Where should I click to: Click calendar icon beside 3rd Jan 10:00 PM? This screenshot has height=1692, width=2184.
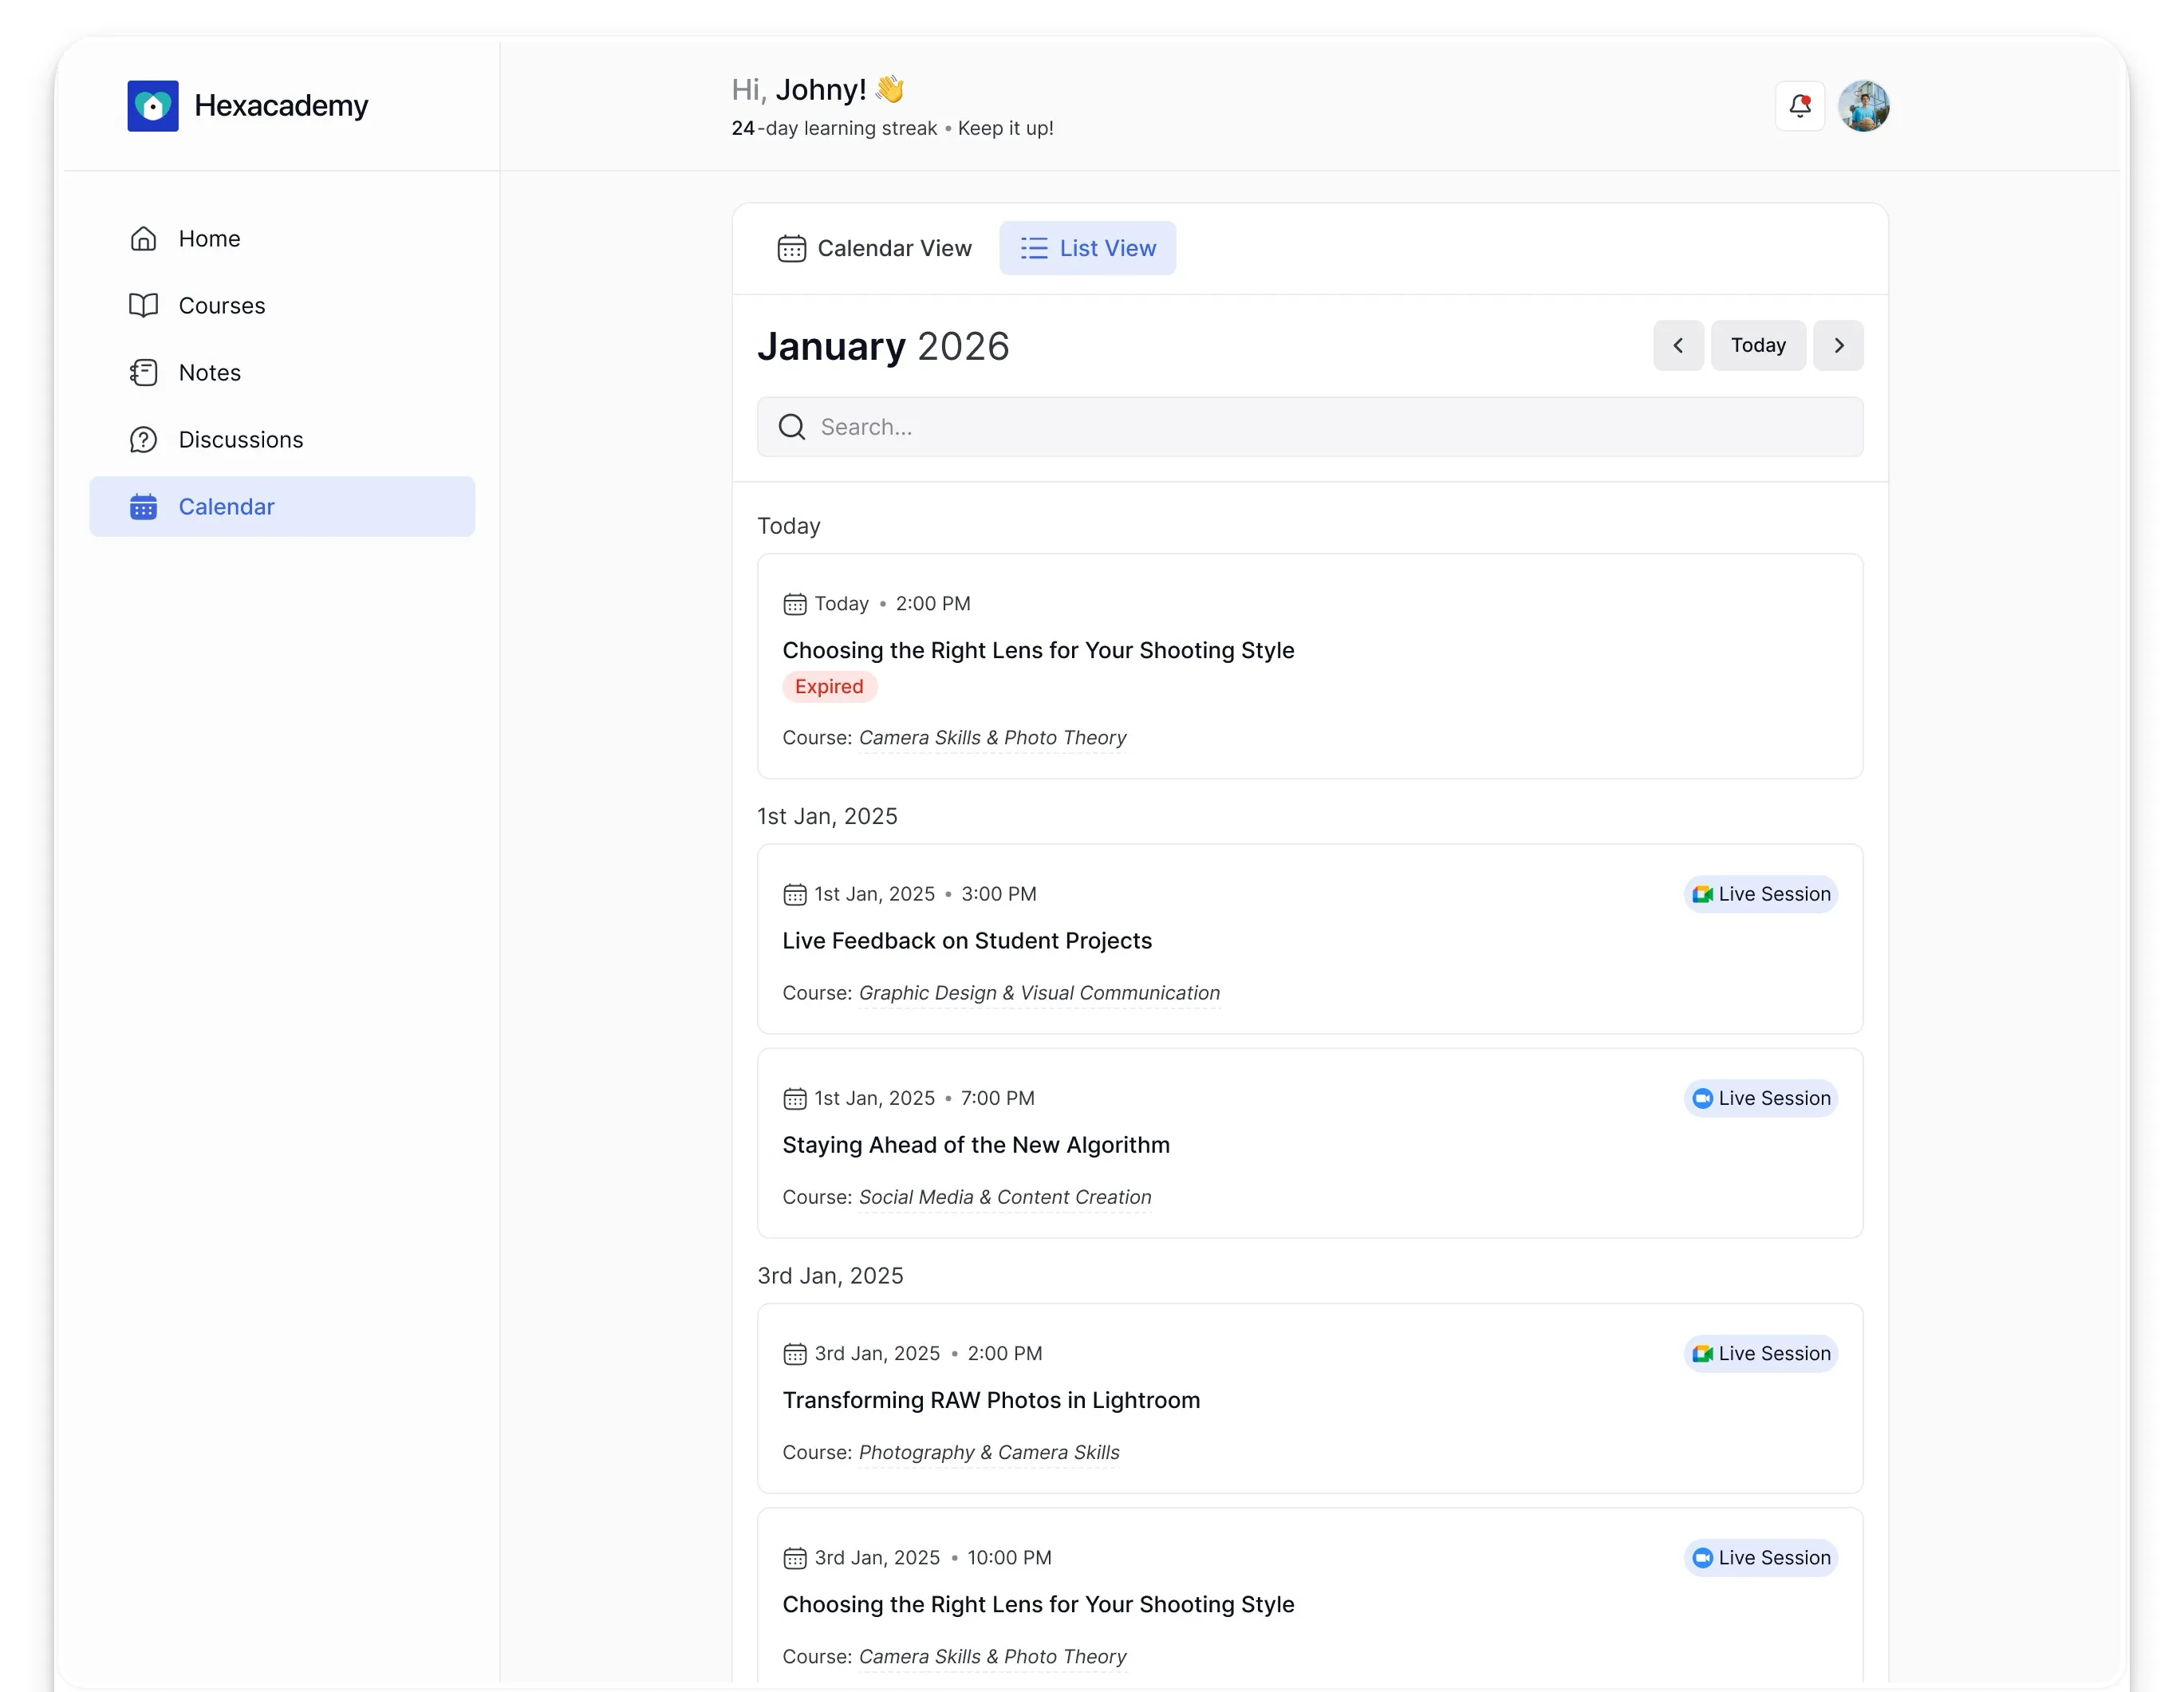(x=795, y=1557)
